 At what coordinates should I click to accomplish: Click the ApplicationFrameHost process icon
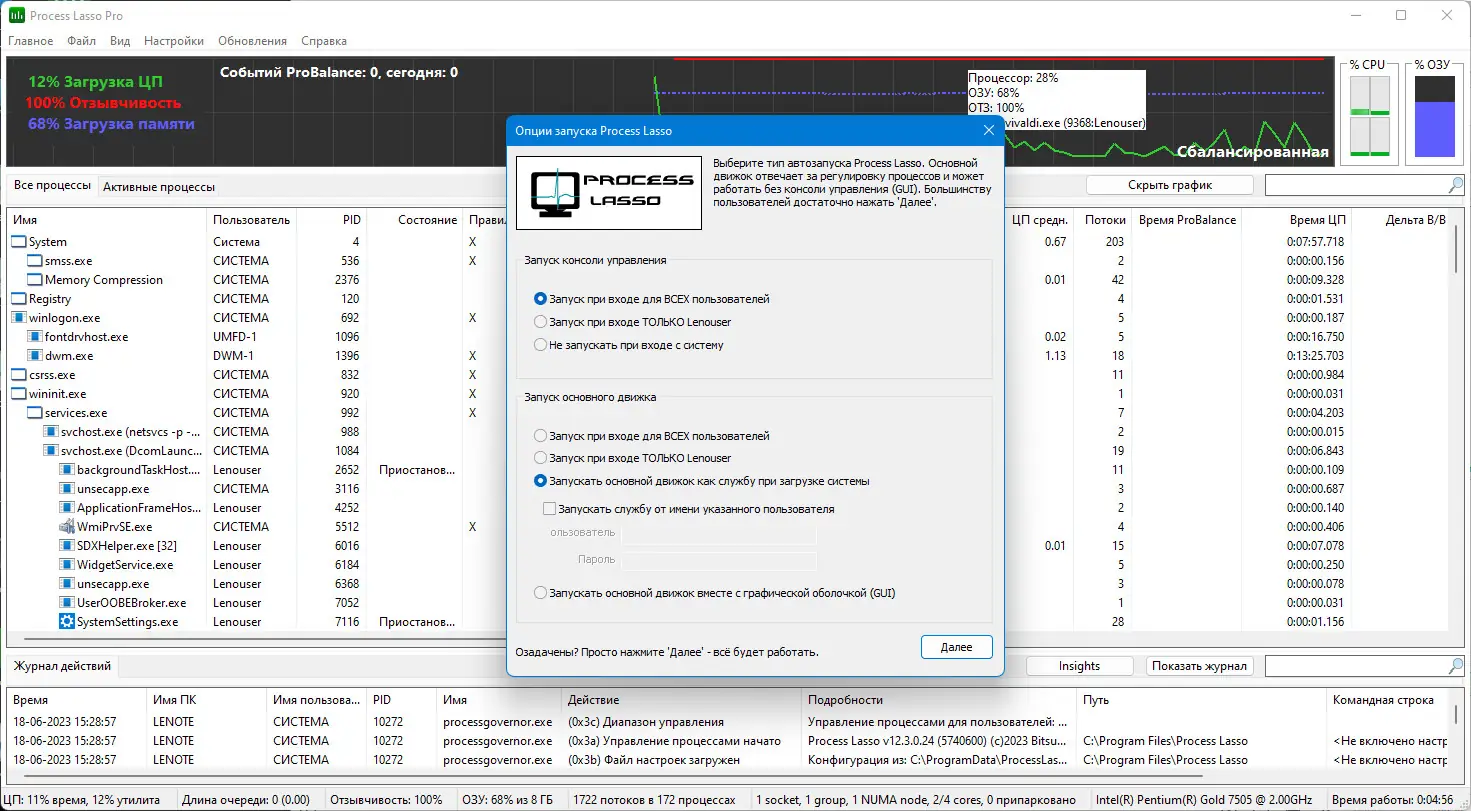click(67, 508)
